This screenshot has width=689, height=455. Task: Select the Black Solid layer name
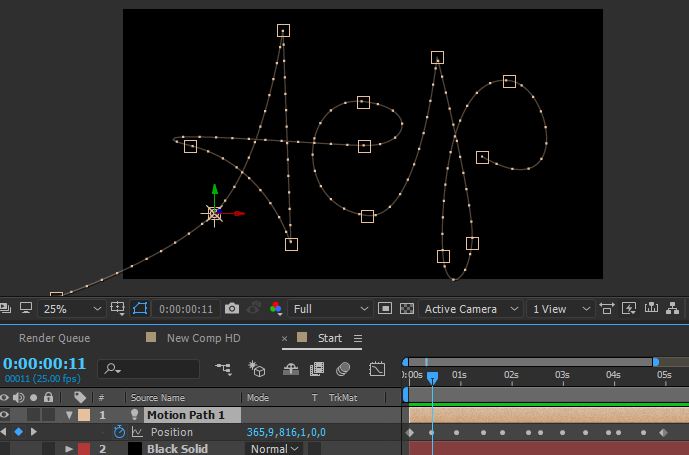[177, 449]
